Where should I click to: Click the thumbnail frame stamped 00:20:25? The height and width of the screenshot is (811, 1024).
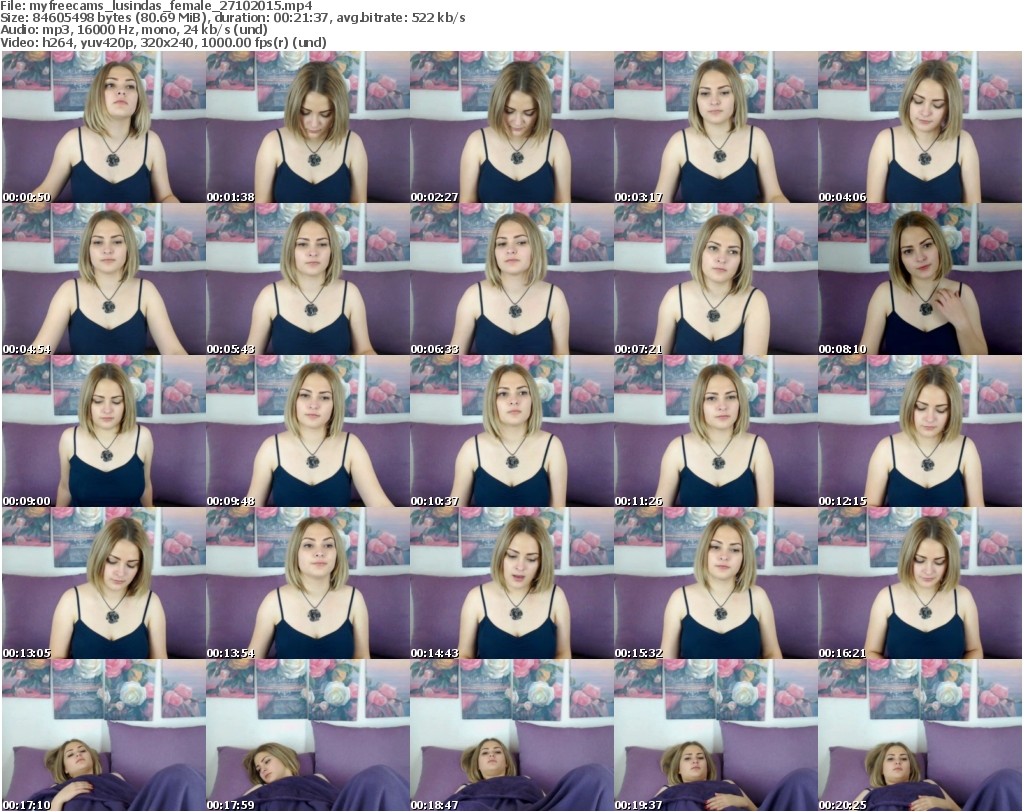920,735
